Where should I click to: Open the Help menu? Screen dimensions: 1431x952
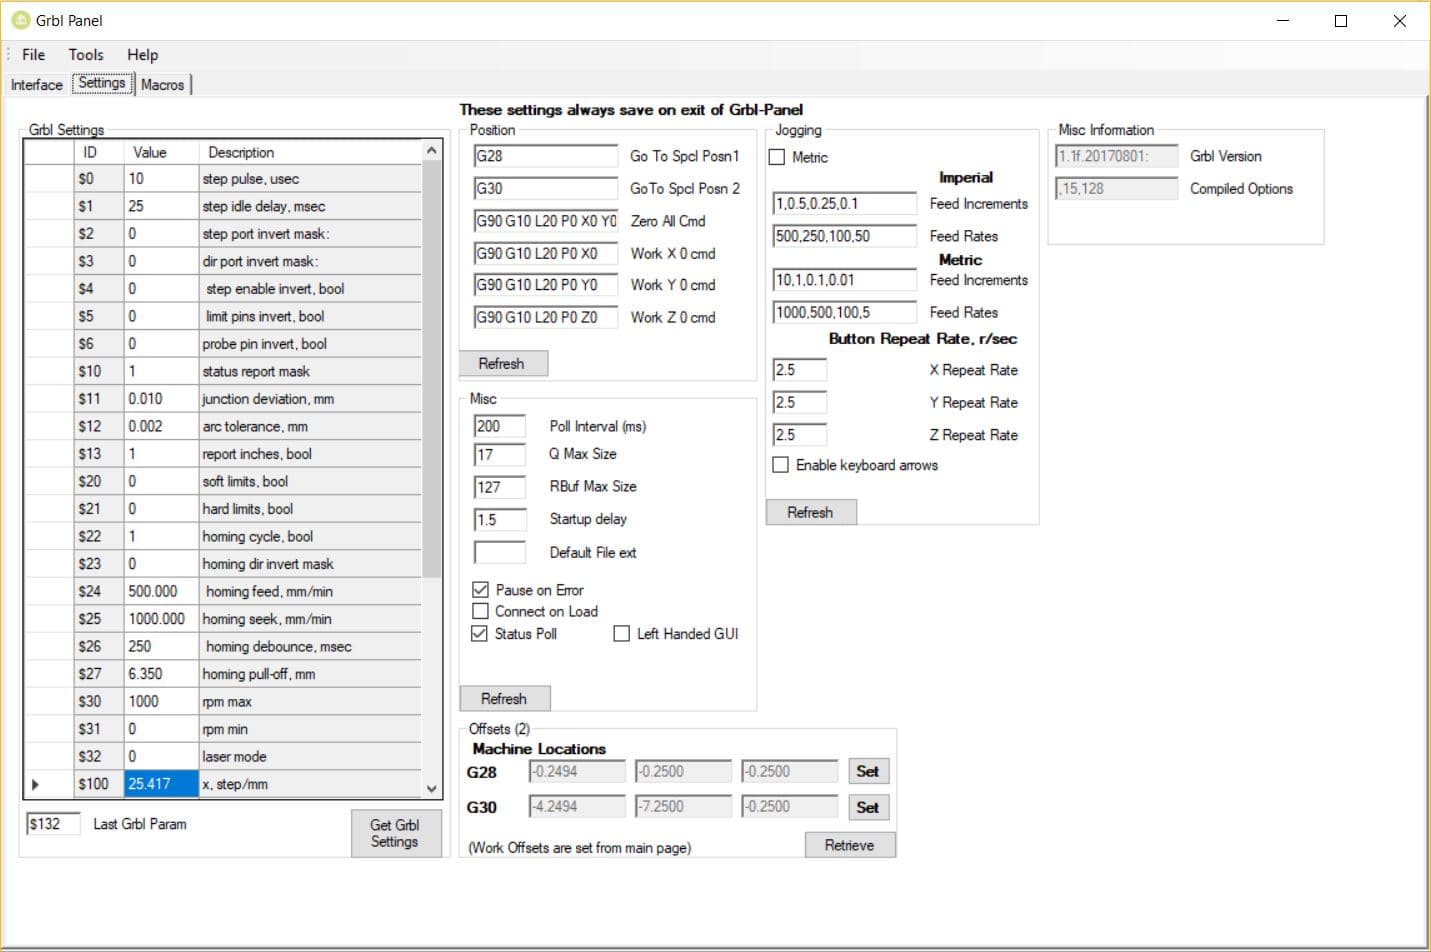[x=142, y=54]
